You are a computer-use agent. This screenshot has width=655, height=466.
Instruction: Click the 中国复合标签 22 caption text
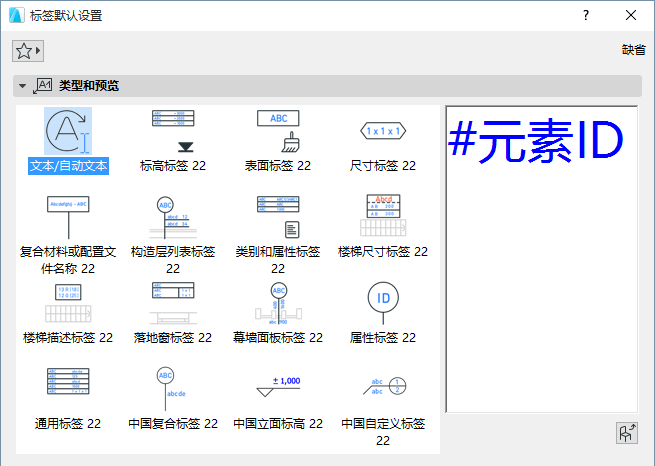click(x=173, y=424)
